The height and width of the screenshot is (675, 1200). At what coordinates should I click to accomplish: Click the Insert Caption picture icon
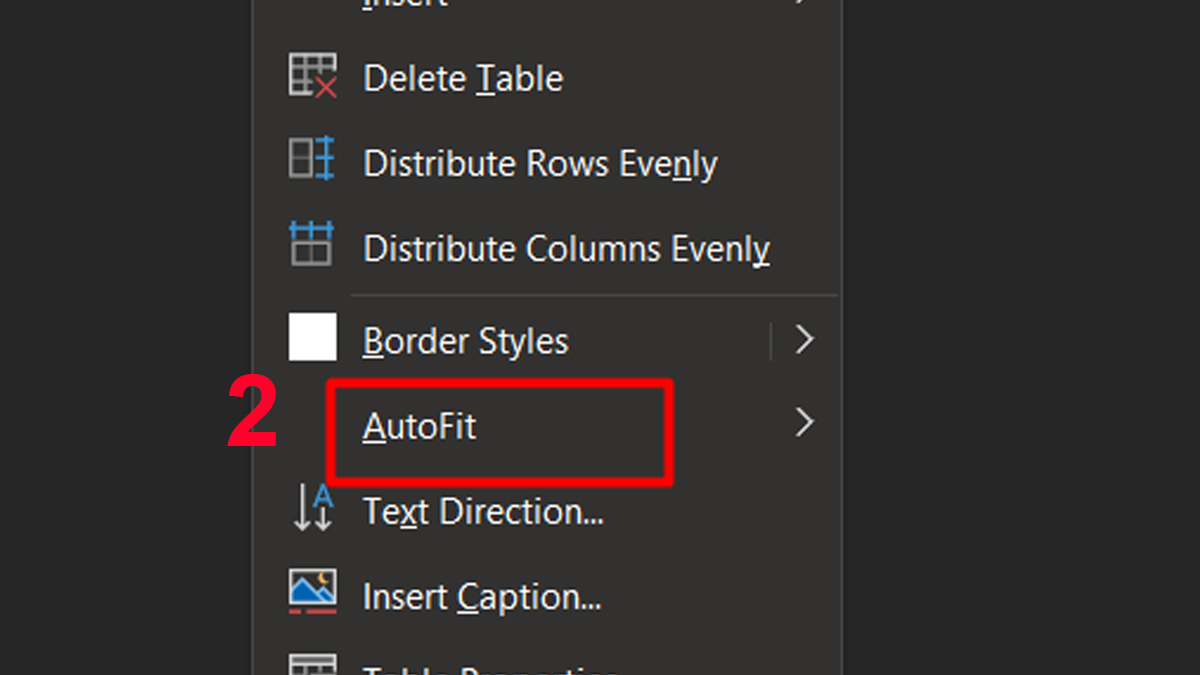(312, 592)
